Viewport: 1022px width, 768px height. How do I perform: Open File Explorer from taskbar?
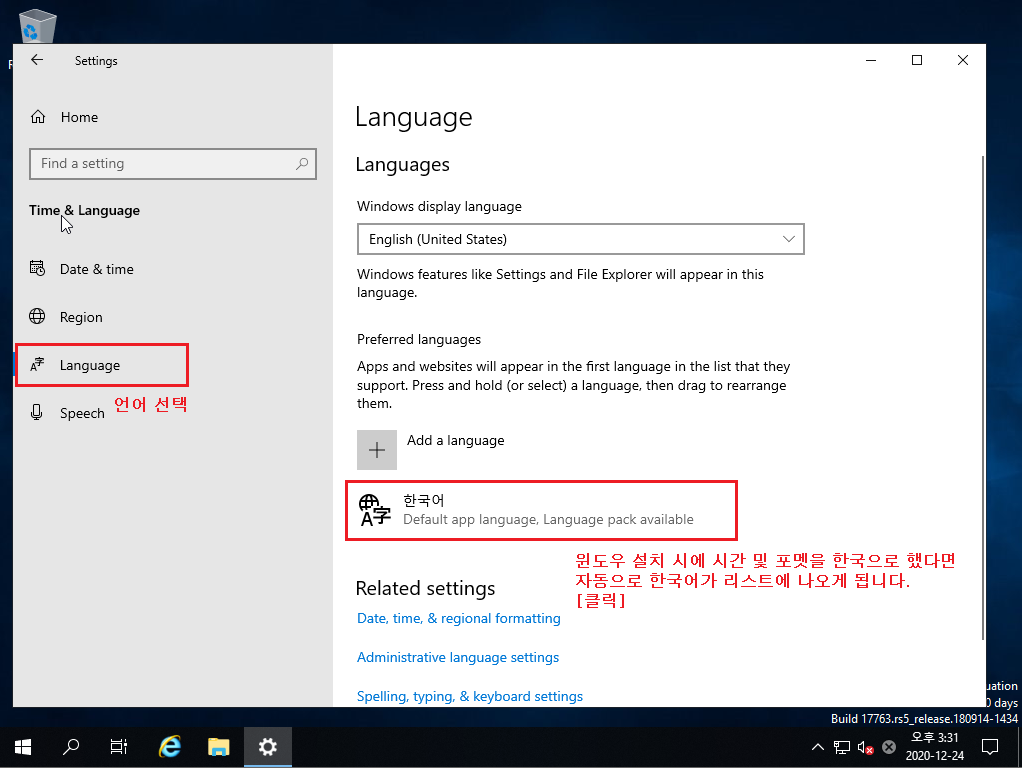pos(219,747)
